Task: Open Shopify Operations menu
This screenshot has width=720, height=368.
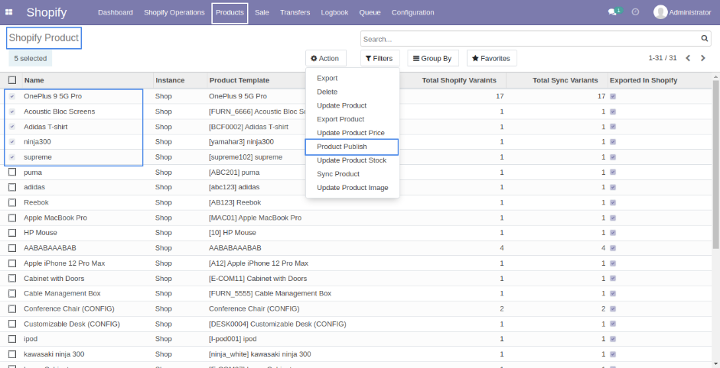Action: (x=174, y=12)
